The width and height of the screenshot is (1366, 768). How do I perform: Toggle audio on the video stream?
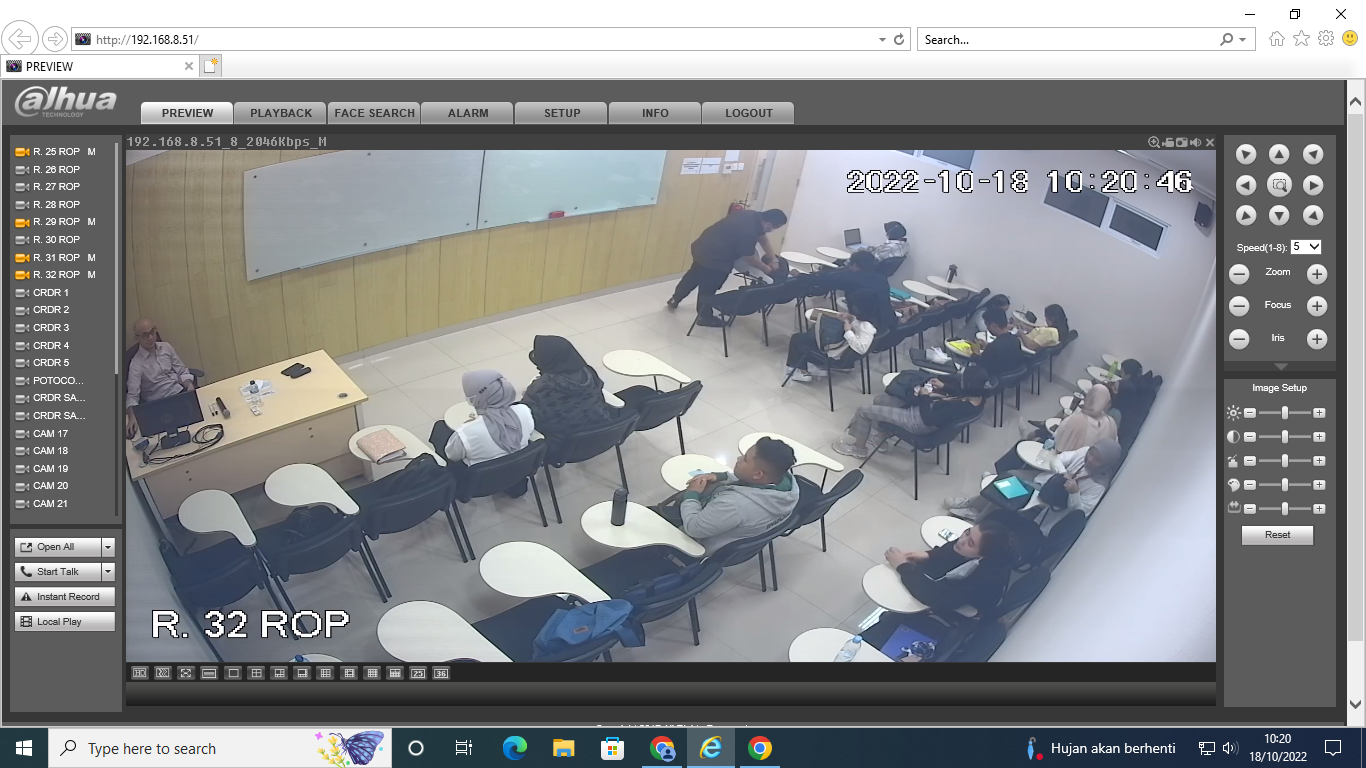click(1196, 142)
